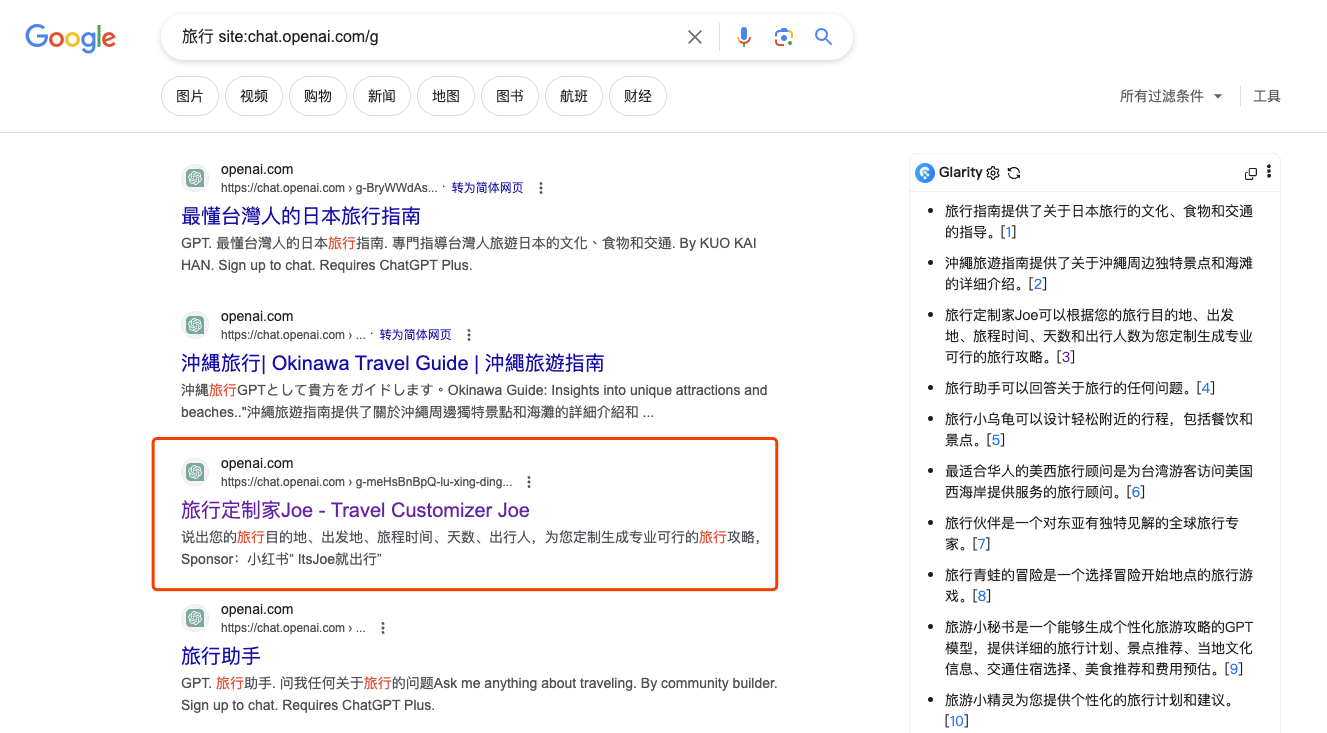
Task: Click the favicon of Okinawa Travel Guide result
Action: 195,325
